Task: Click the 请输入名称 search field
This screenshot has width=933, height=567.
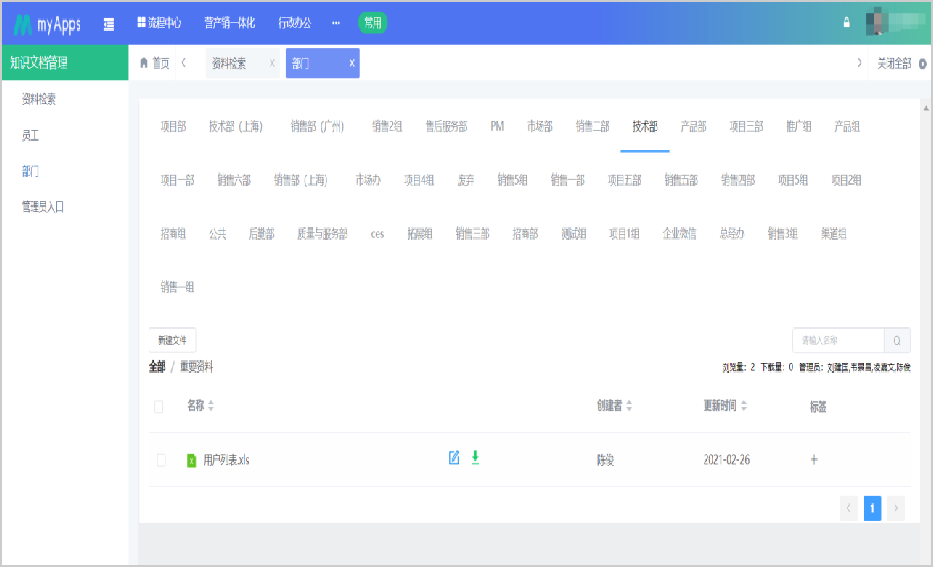Action: pos(838,340)
